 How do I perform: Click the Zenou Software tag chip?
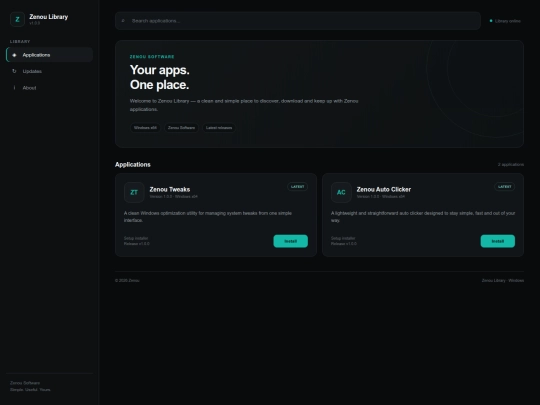(181, 128)
